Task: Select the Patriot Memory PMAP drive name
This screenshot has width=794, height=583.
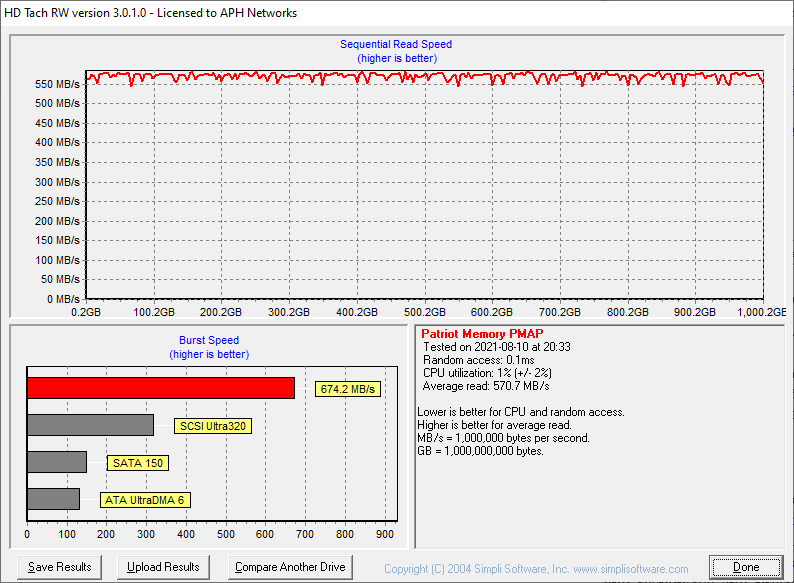Action: (482, 333)
